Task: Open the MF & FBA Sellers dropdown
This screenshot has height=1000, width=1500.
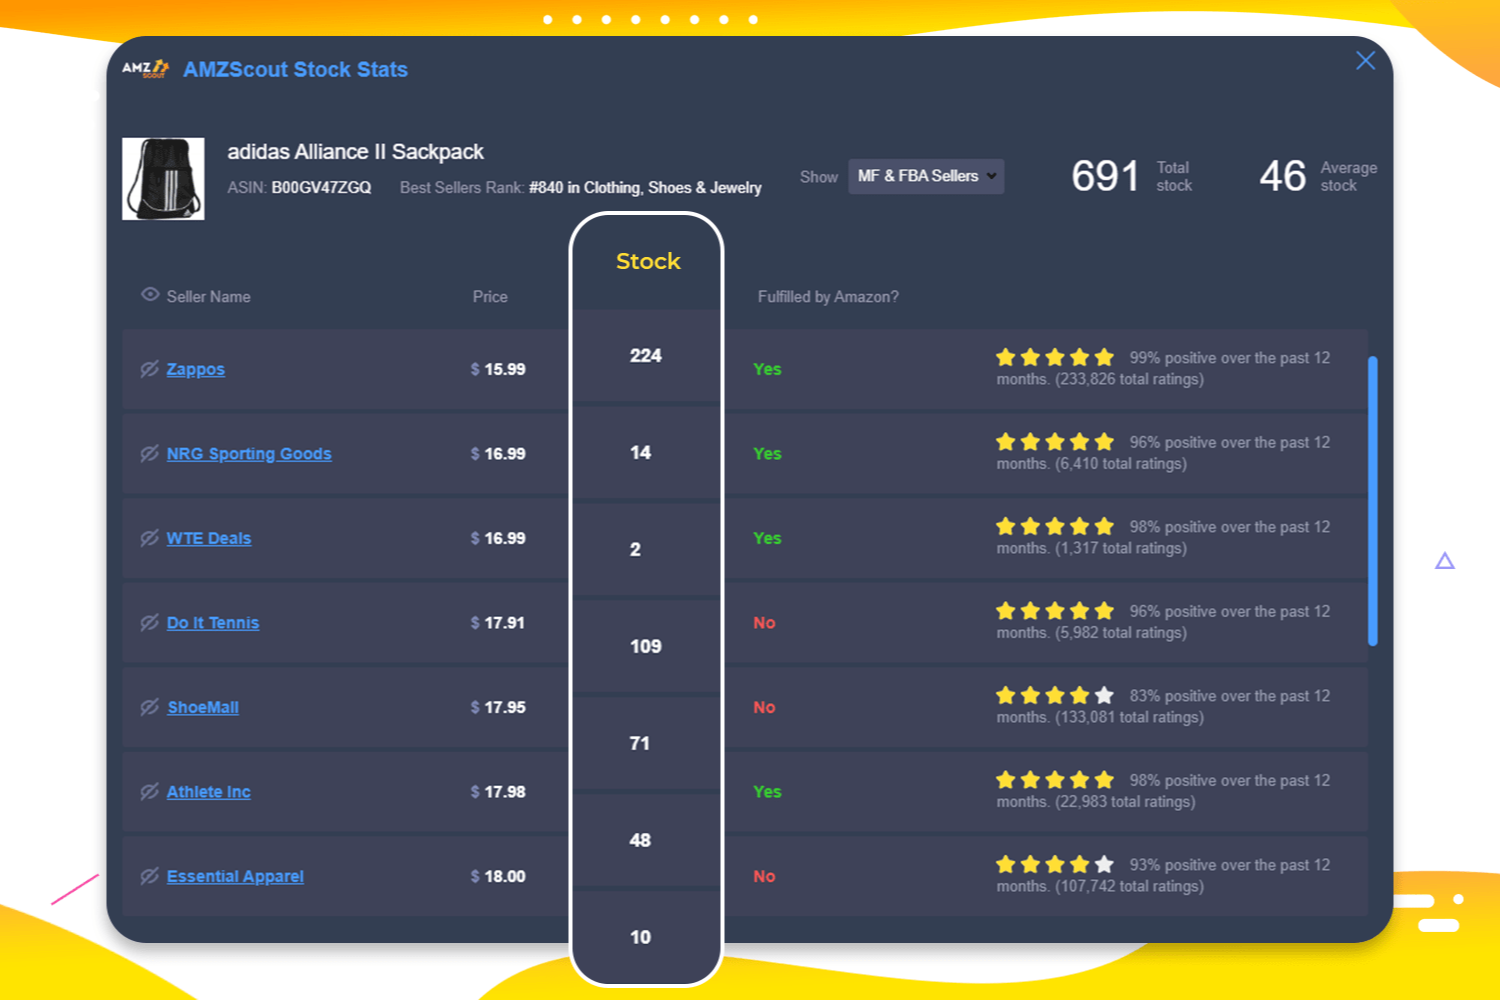Action: coord(925,176)
